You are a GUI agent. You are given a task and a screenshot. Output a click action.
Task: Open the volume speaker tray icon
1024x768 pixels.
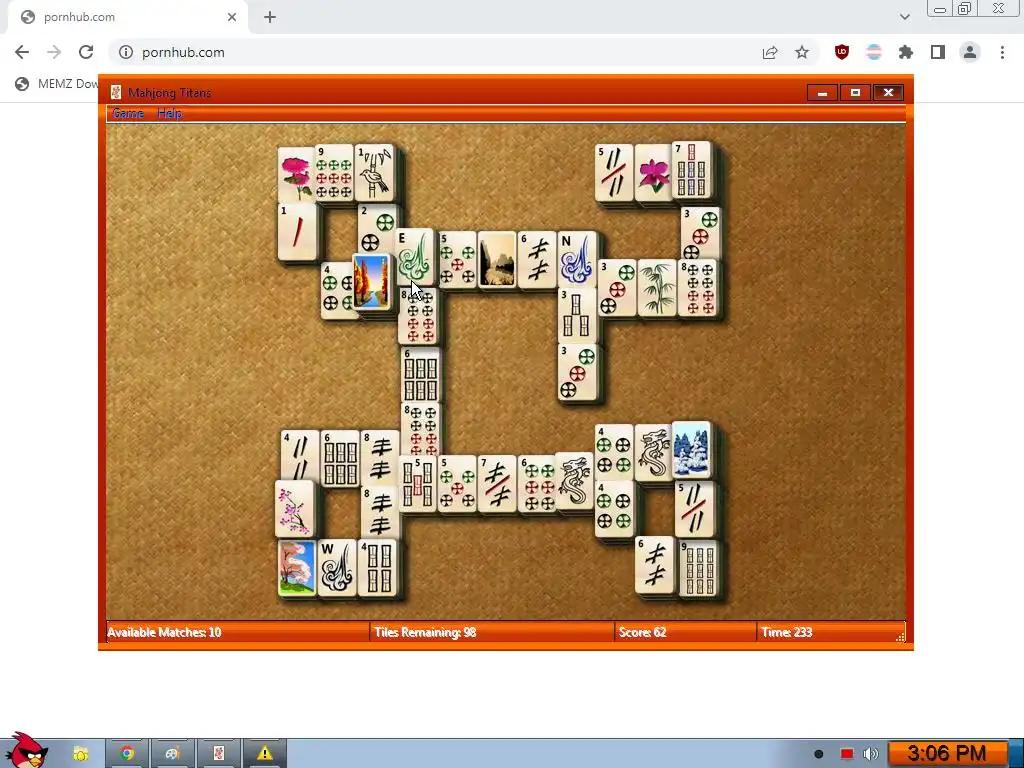[x=871, y=754]
